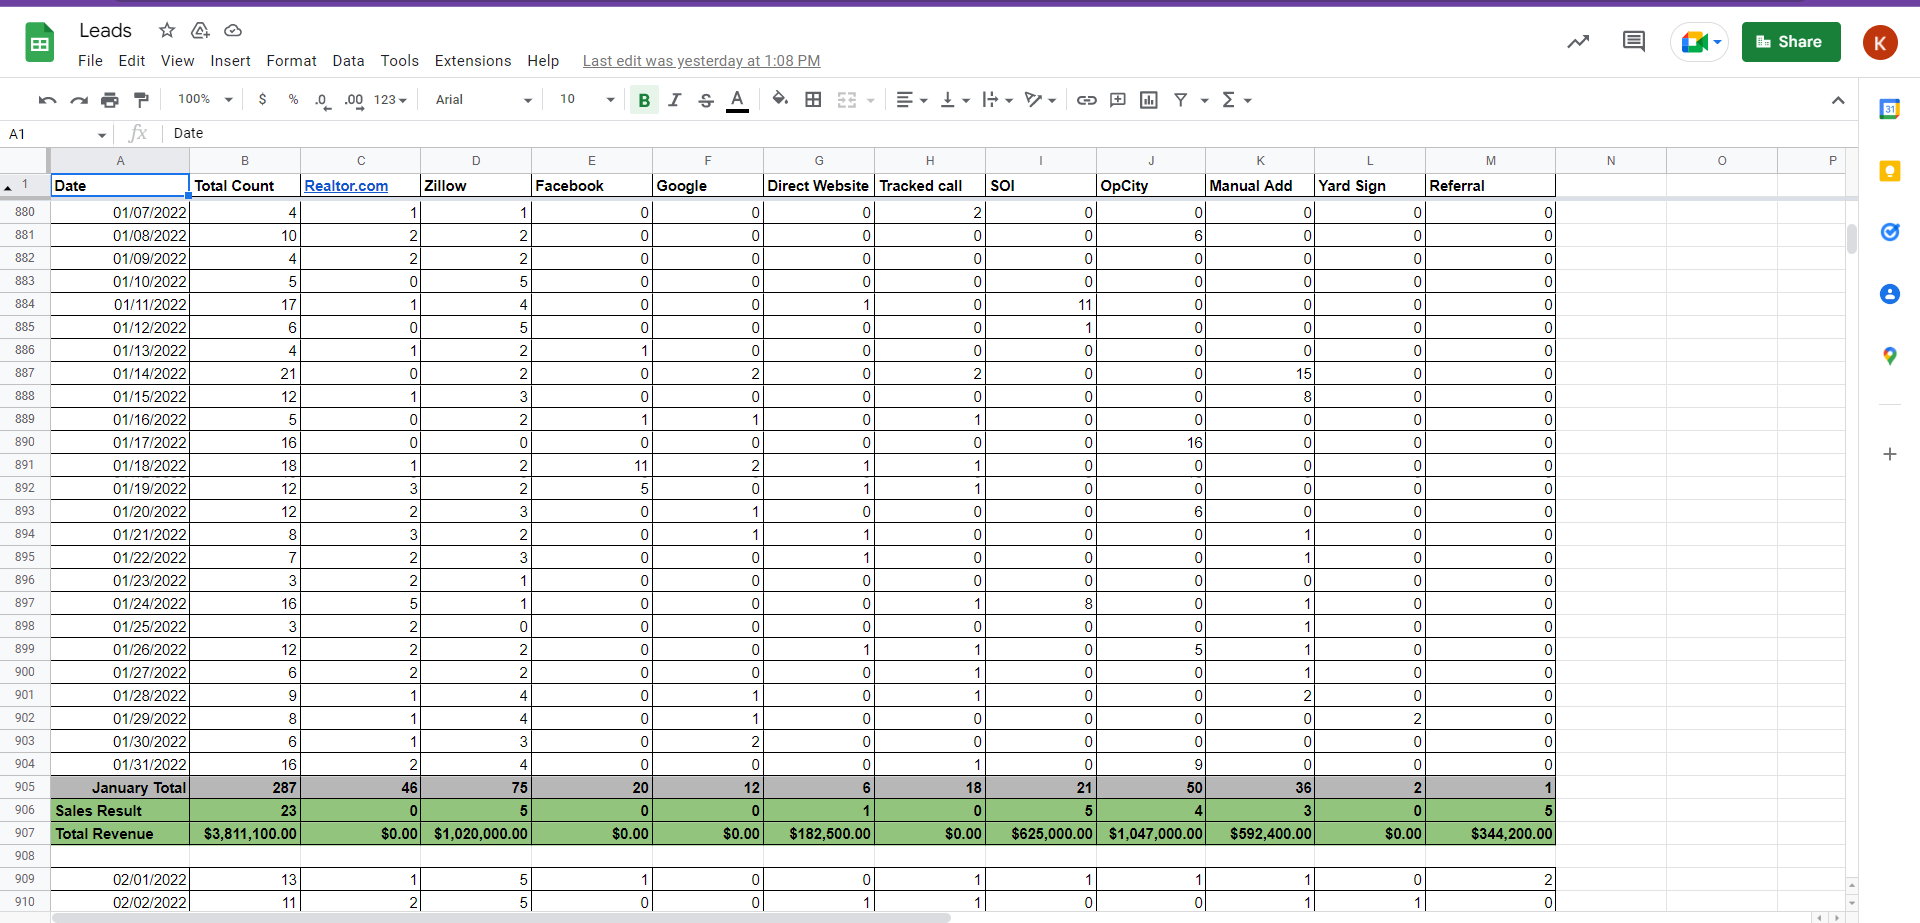The height and width of the screenshot is (923, 1920).
Task: Open the View menu
Action: tap(177, 61)
